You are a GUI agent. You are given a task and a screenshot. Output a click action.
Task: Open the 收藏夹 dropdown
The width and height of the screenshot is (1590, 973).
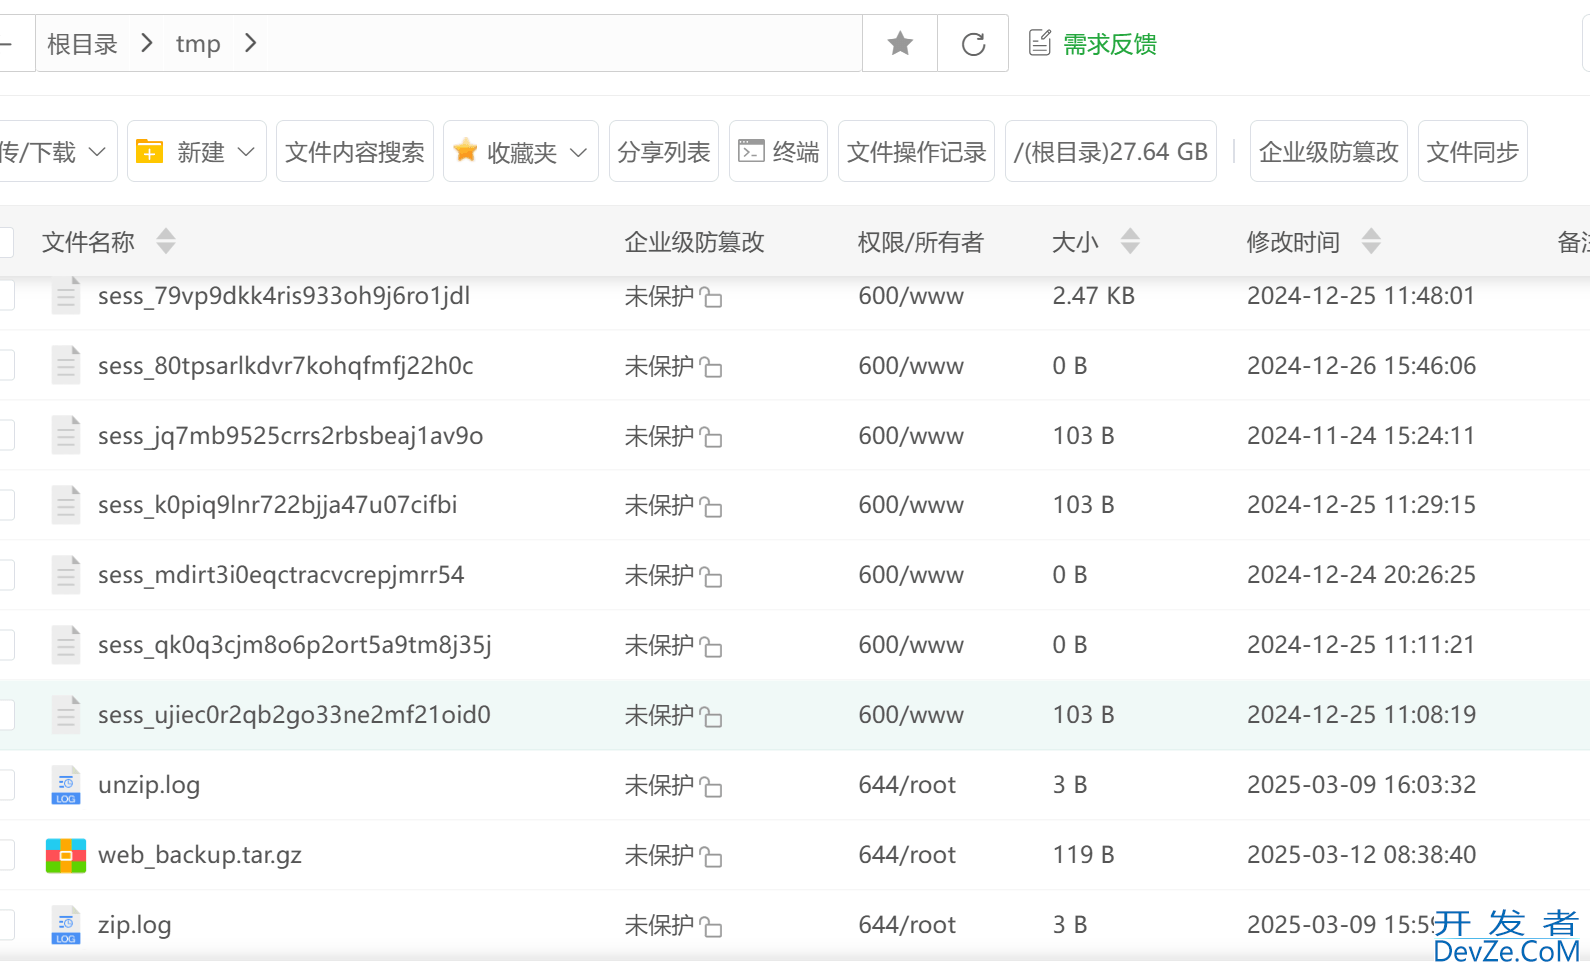tap(521, 151)
